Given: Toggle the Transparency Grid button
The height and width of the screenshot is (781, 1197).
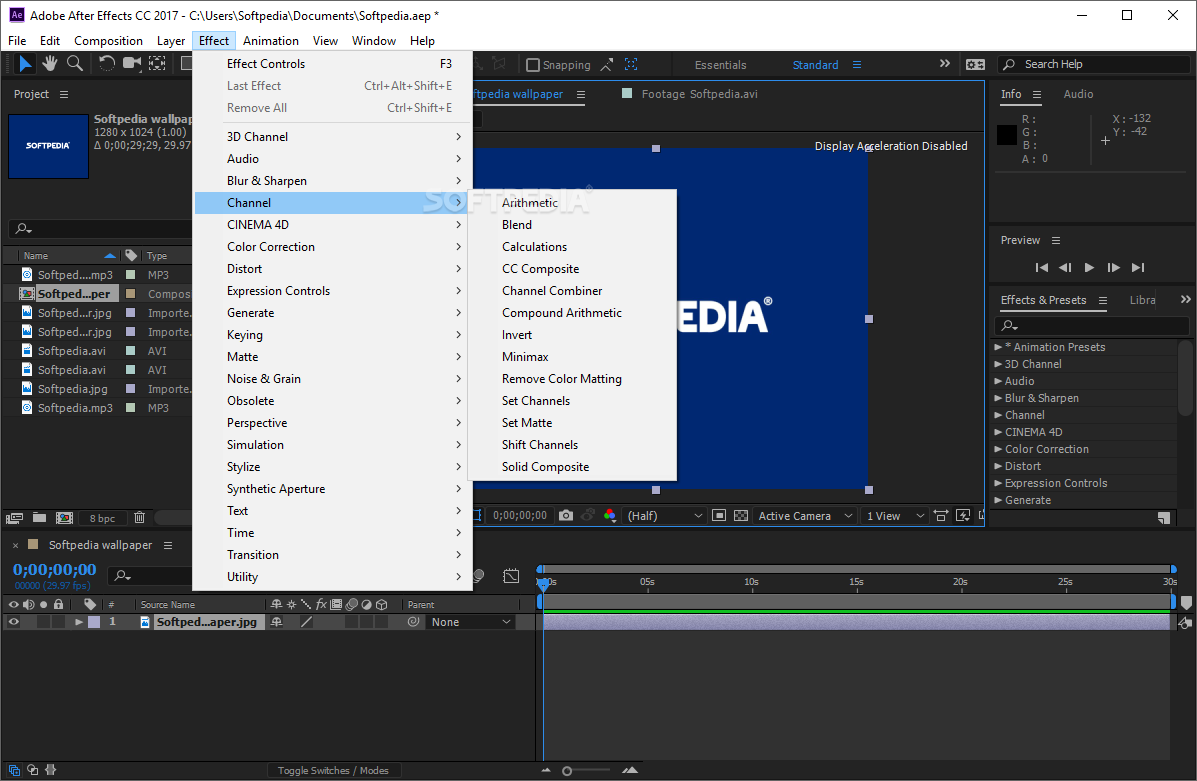Looking at the screenshot, I should point(740,516).
